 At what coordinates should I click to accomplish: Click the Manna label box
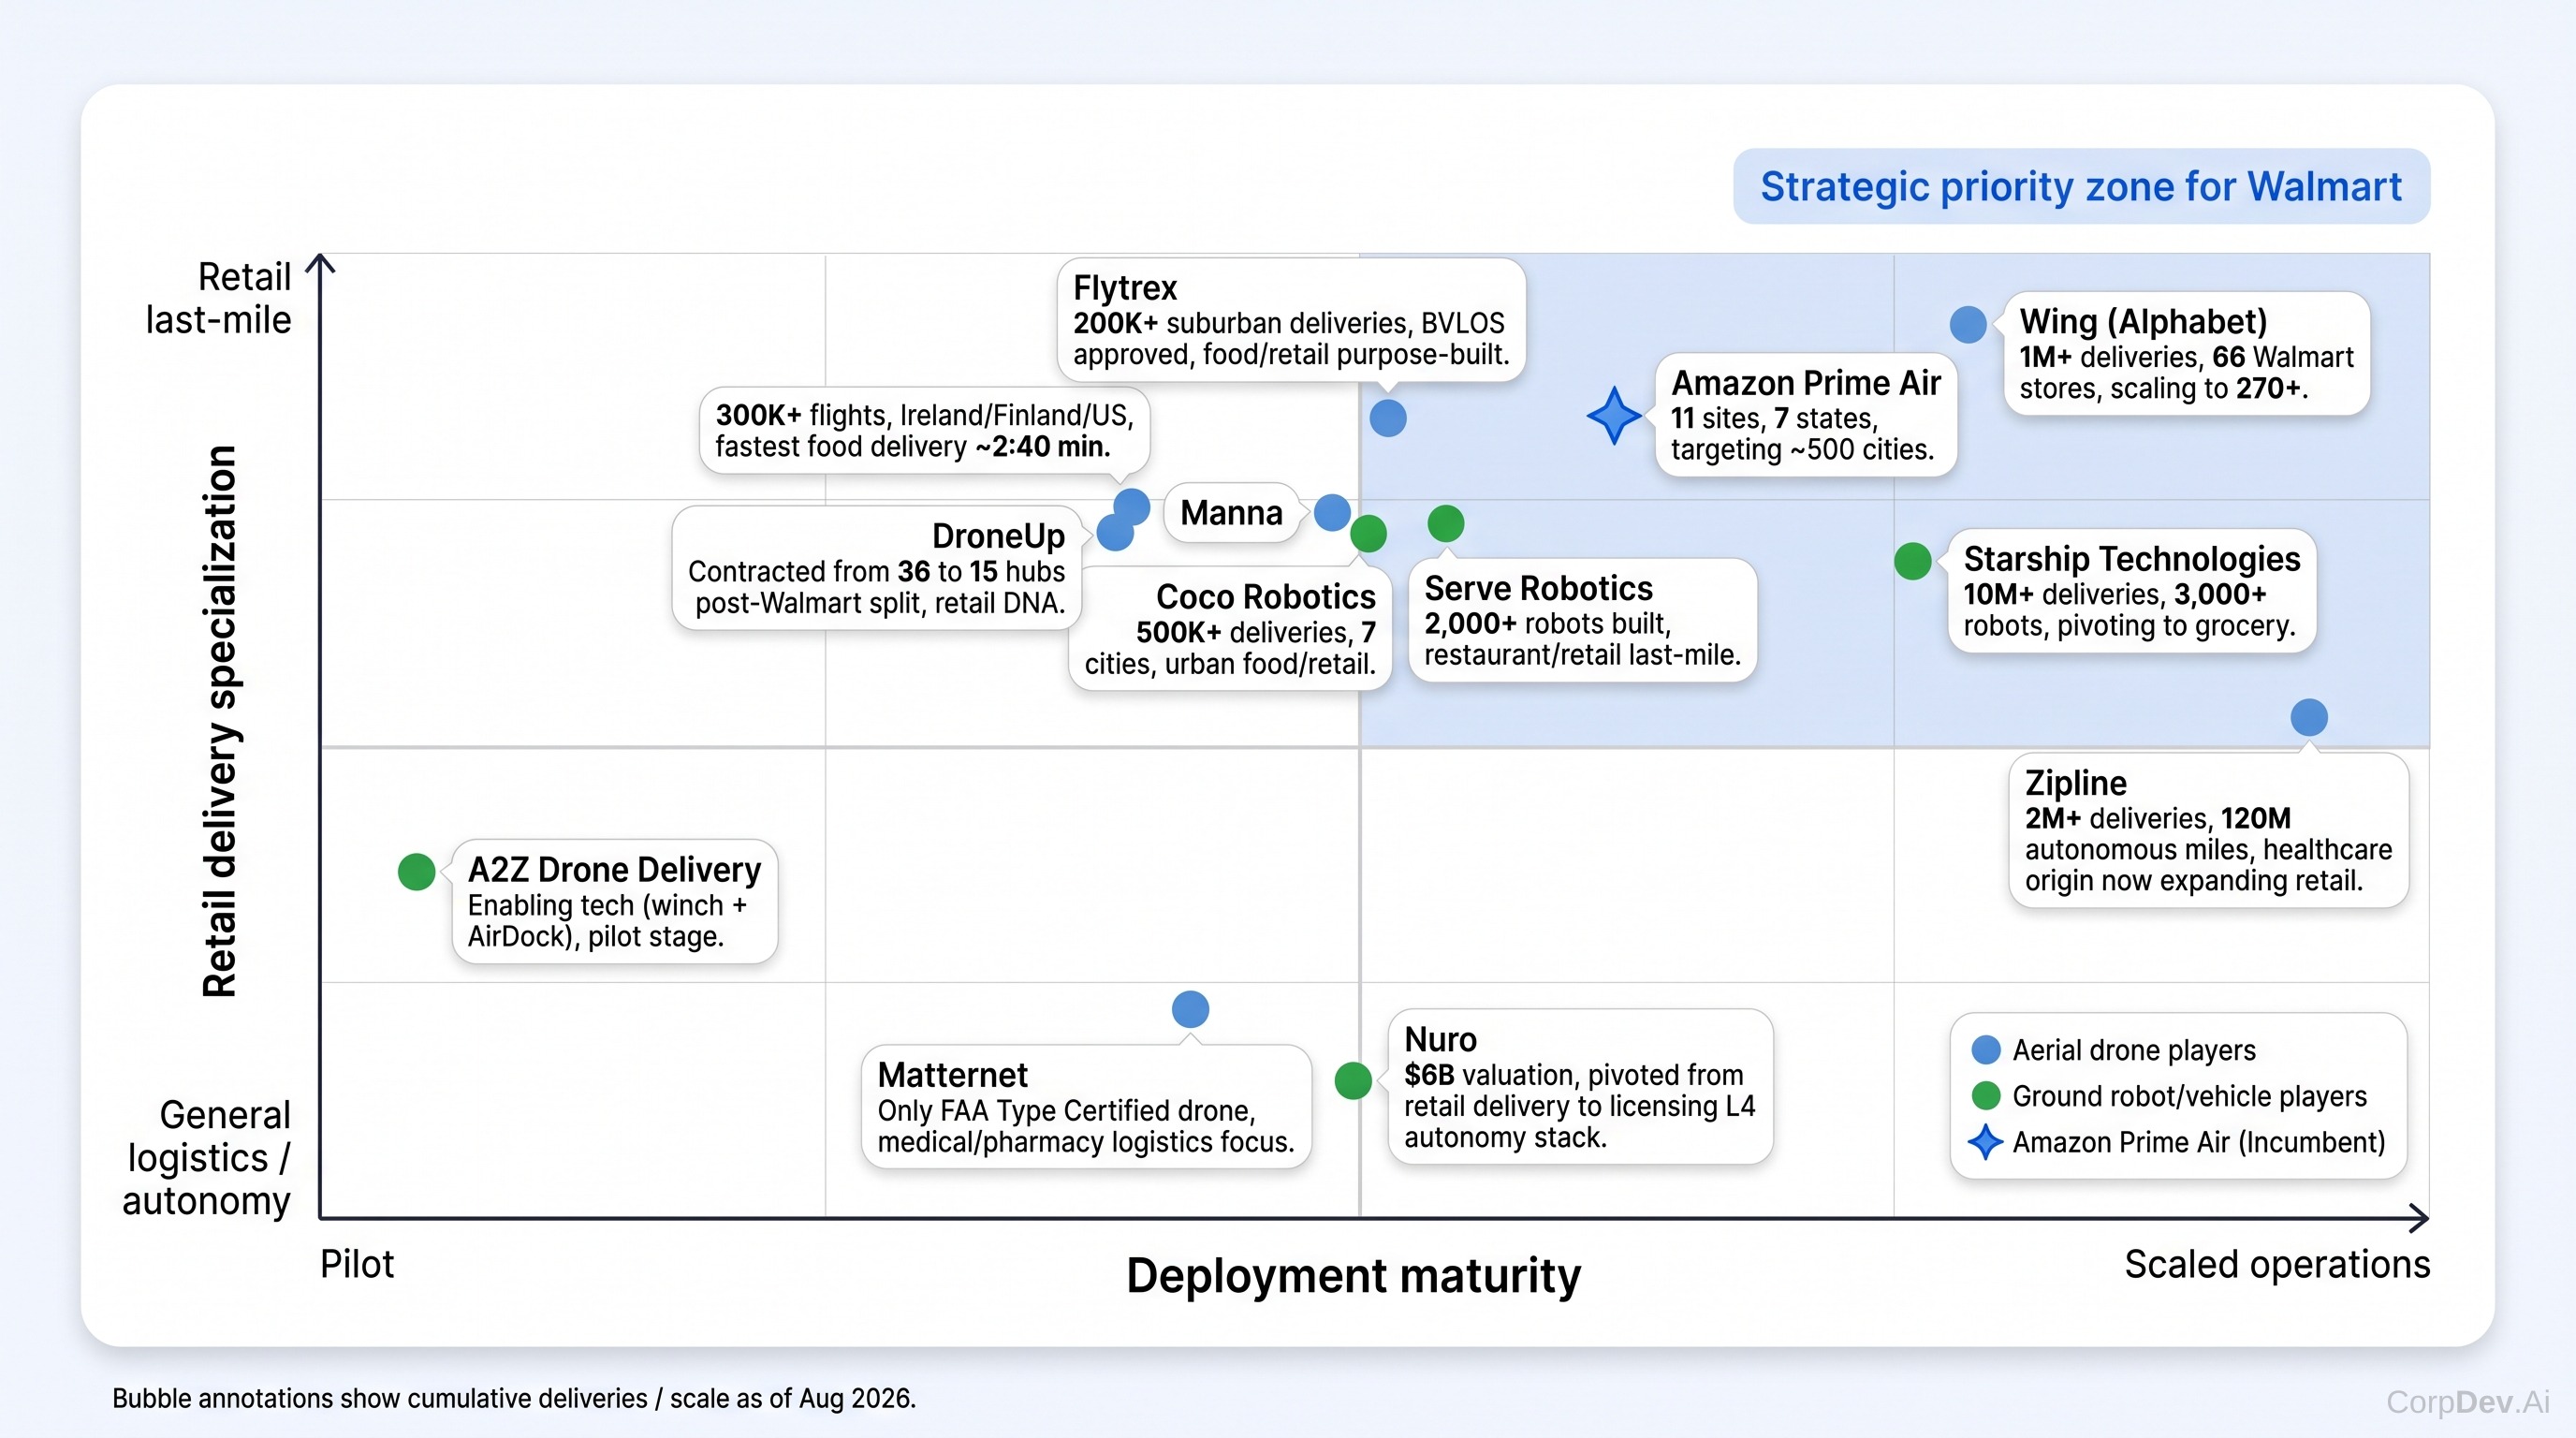click(1231, 513)
